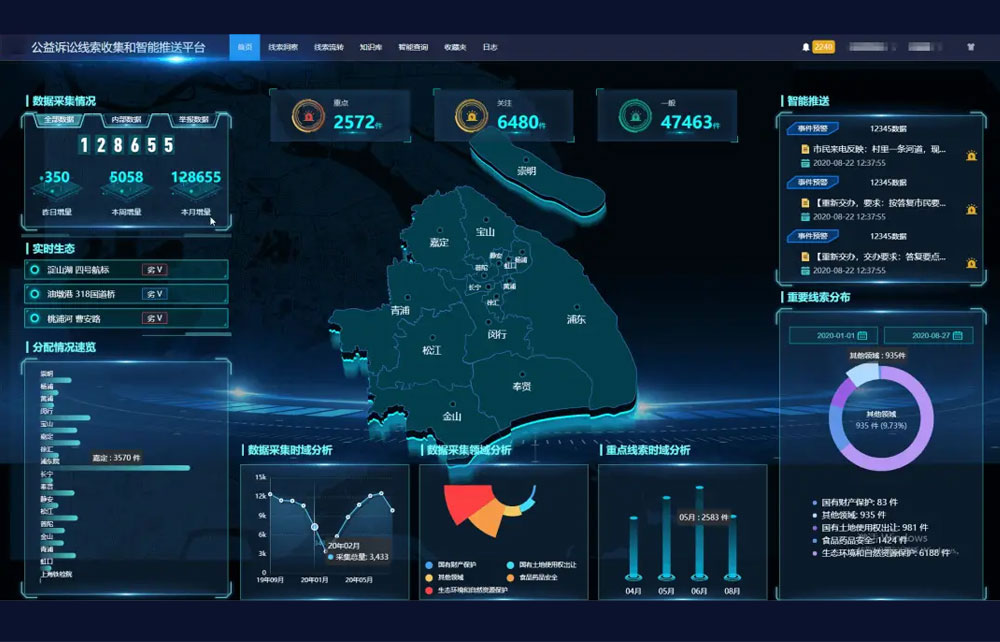Click the icon at far right of top bar
The width and height of the screenshot is (1000, 642).
coord(971,47)
